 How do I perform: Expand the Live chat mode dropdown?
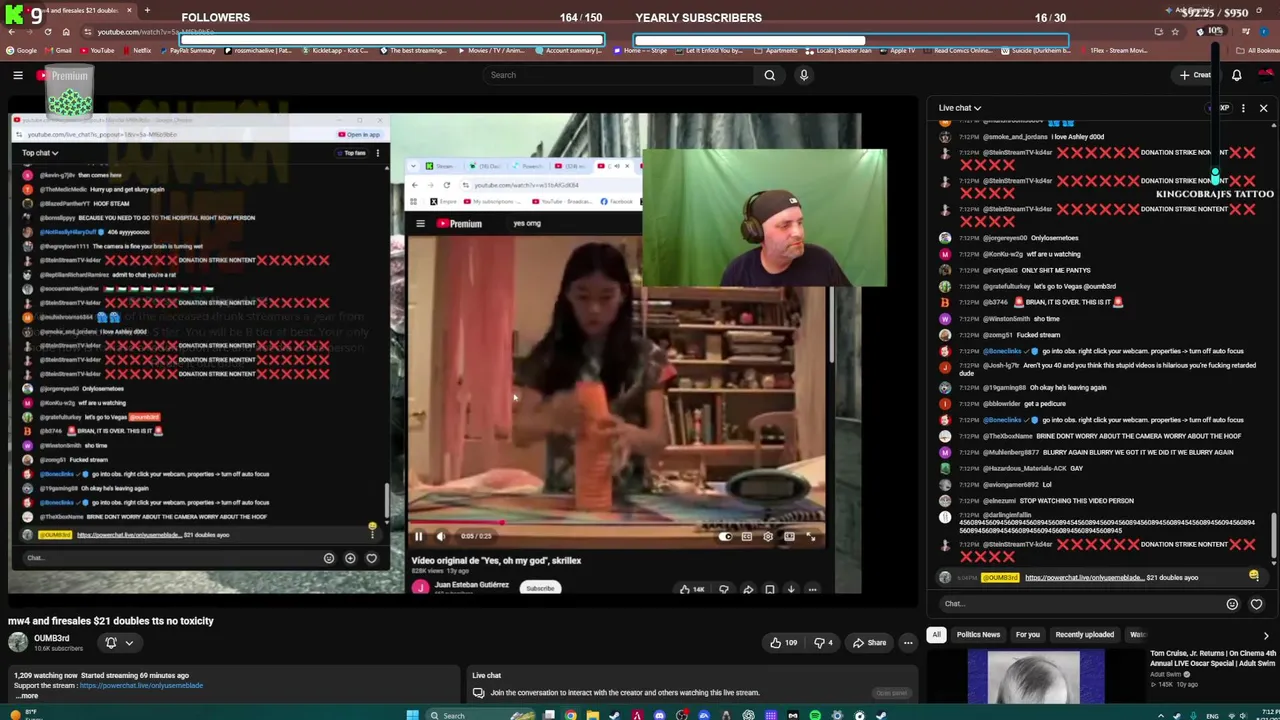pos(960,108)
